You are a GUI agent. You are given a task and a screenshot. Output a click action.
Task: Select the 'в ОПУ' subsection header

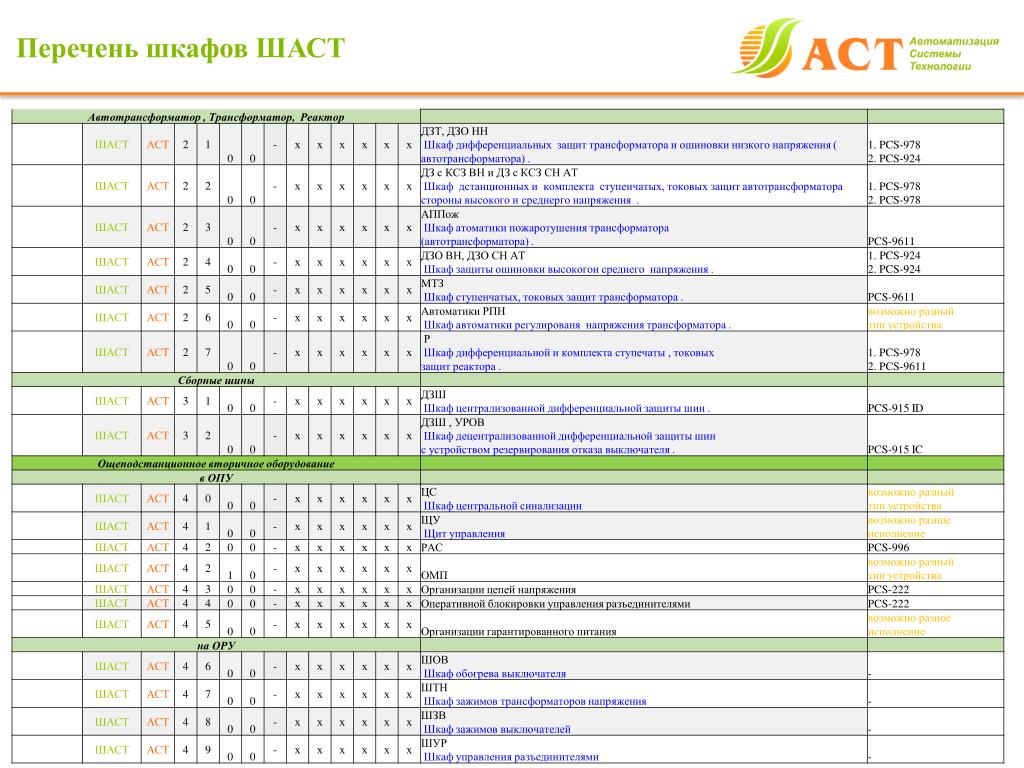pos(216,478)
